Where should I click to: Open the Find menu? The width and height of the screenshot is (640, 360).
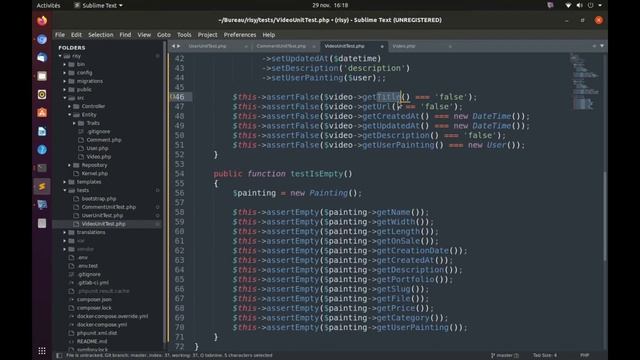[x=125, y=35]
